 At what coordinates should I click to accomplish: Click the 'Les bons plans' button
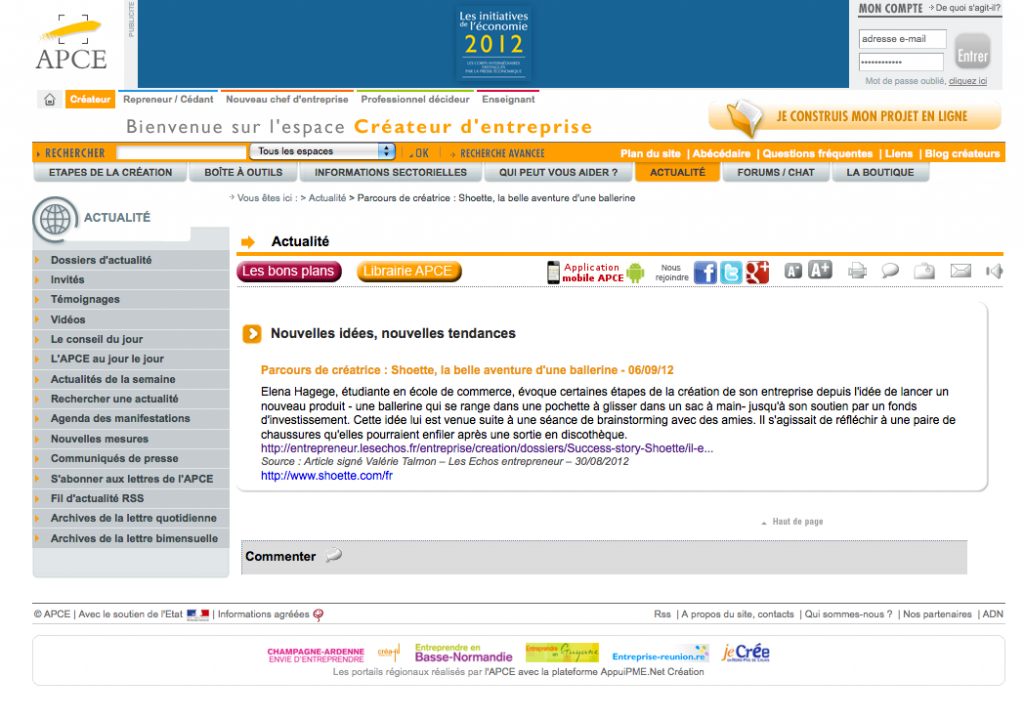click(289, 271)
